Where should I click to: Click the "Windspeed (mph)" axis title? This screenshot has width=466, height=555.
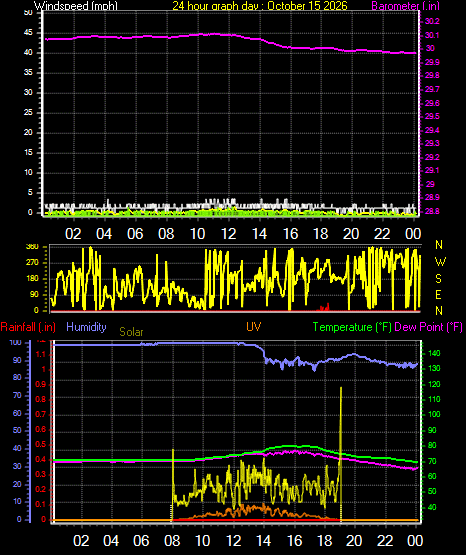(x=76, y=6)
